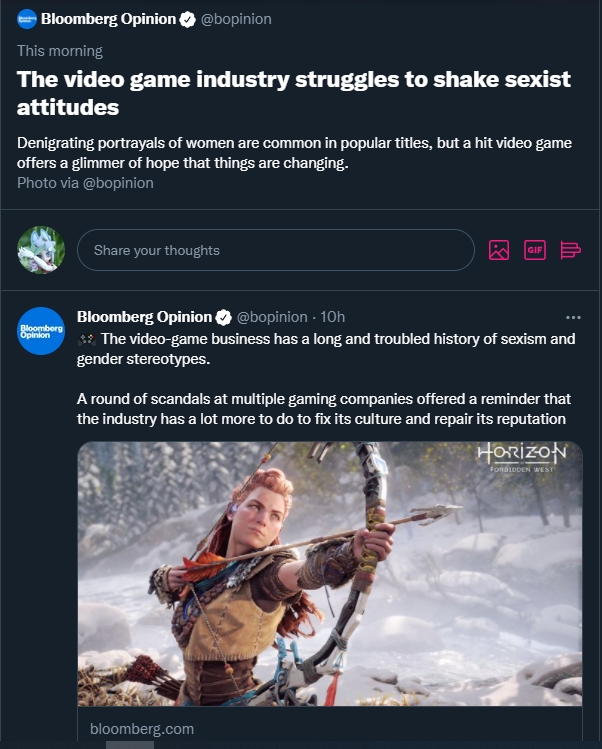Click the Photo via @bopinion credit

click(85, 183)
